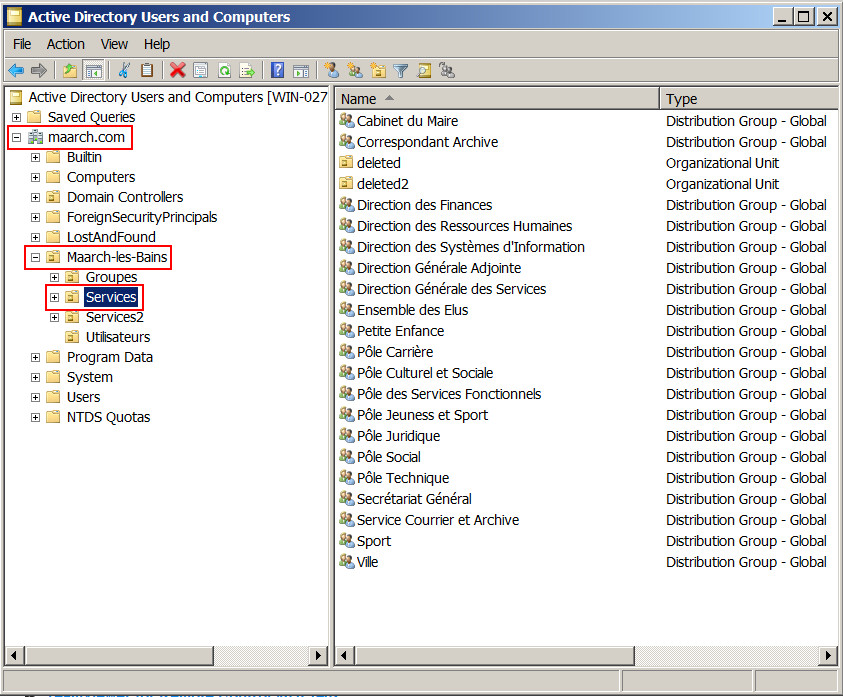This screenshot has height=697, width=843.
Task: Select Utilisateurs in the tree
Action: 117,337
